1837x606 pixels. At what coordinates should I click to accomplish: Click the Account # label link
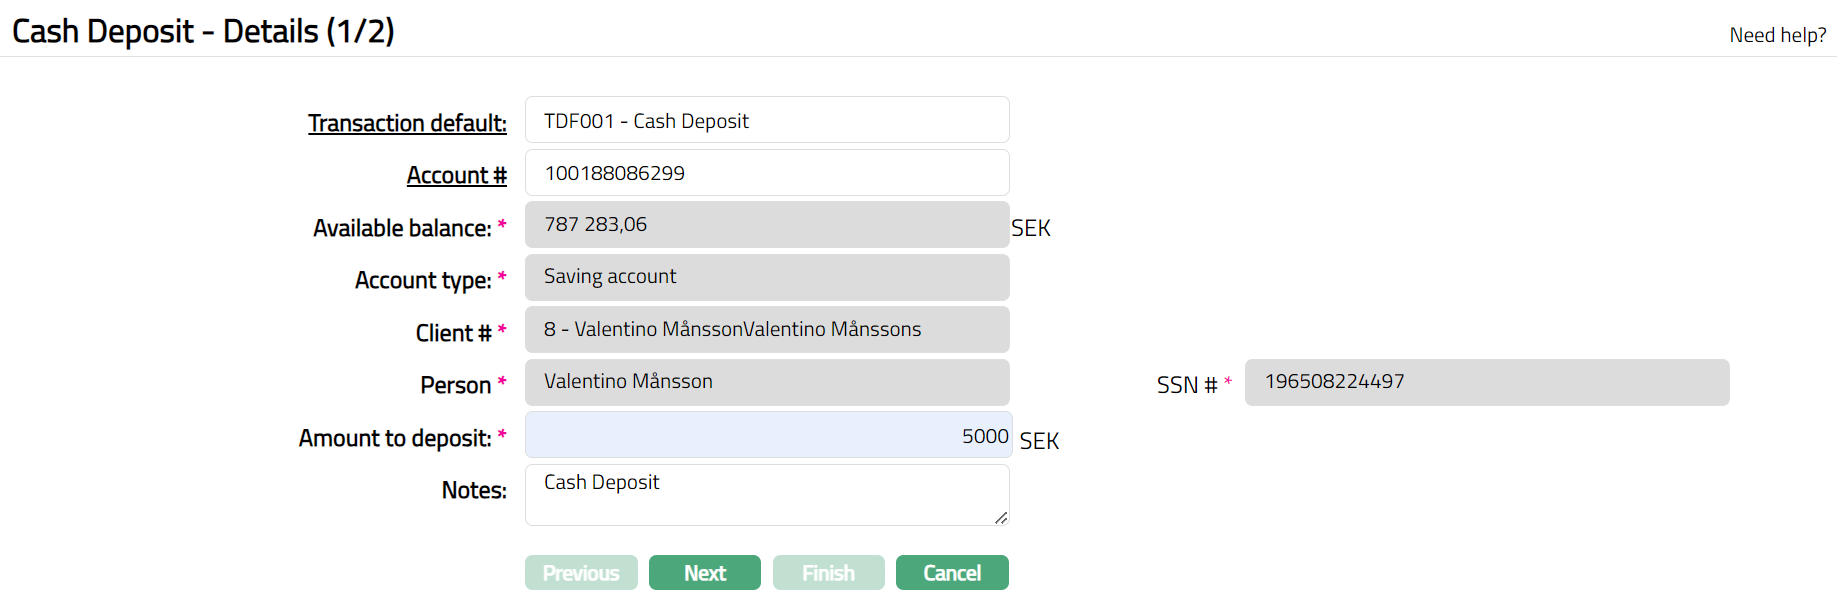pyautogui.click(x=456, y=175)
